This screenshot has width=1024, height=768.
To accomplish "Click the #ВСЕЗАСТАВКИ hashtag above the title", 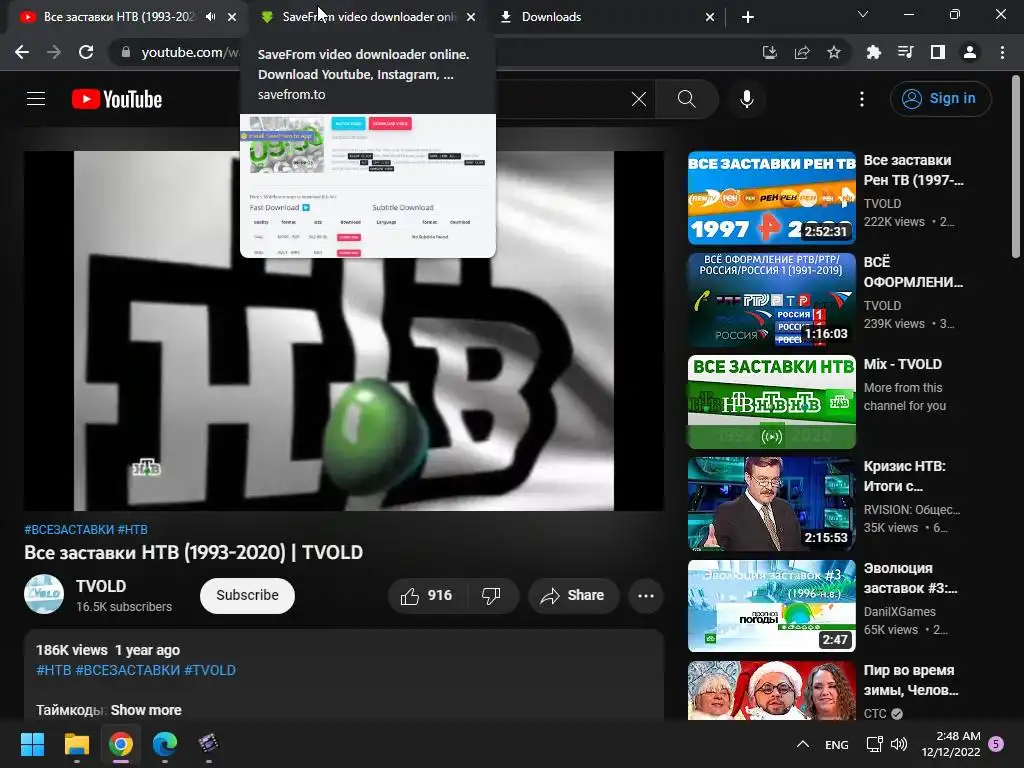I will pos(69,530).
